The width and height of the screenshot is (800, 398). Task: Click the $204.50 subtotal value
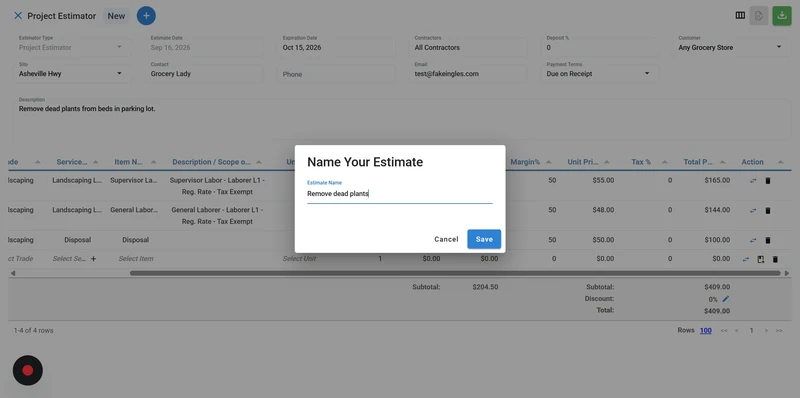485,287
